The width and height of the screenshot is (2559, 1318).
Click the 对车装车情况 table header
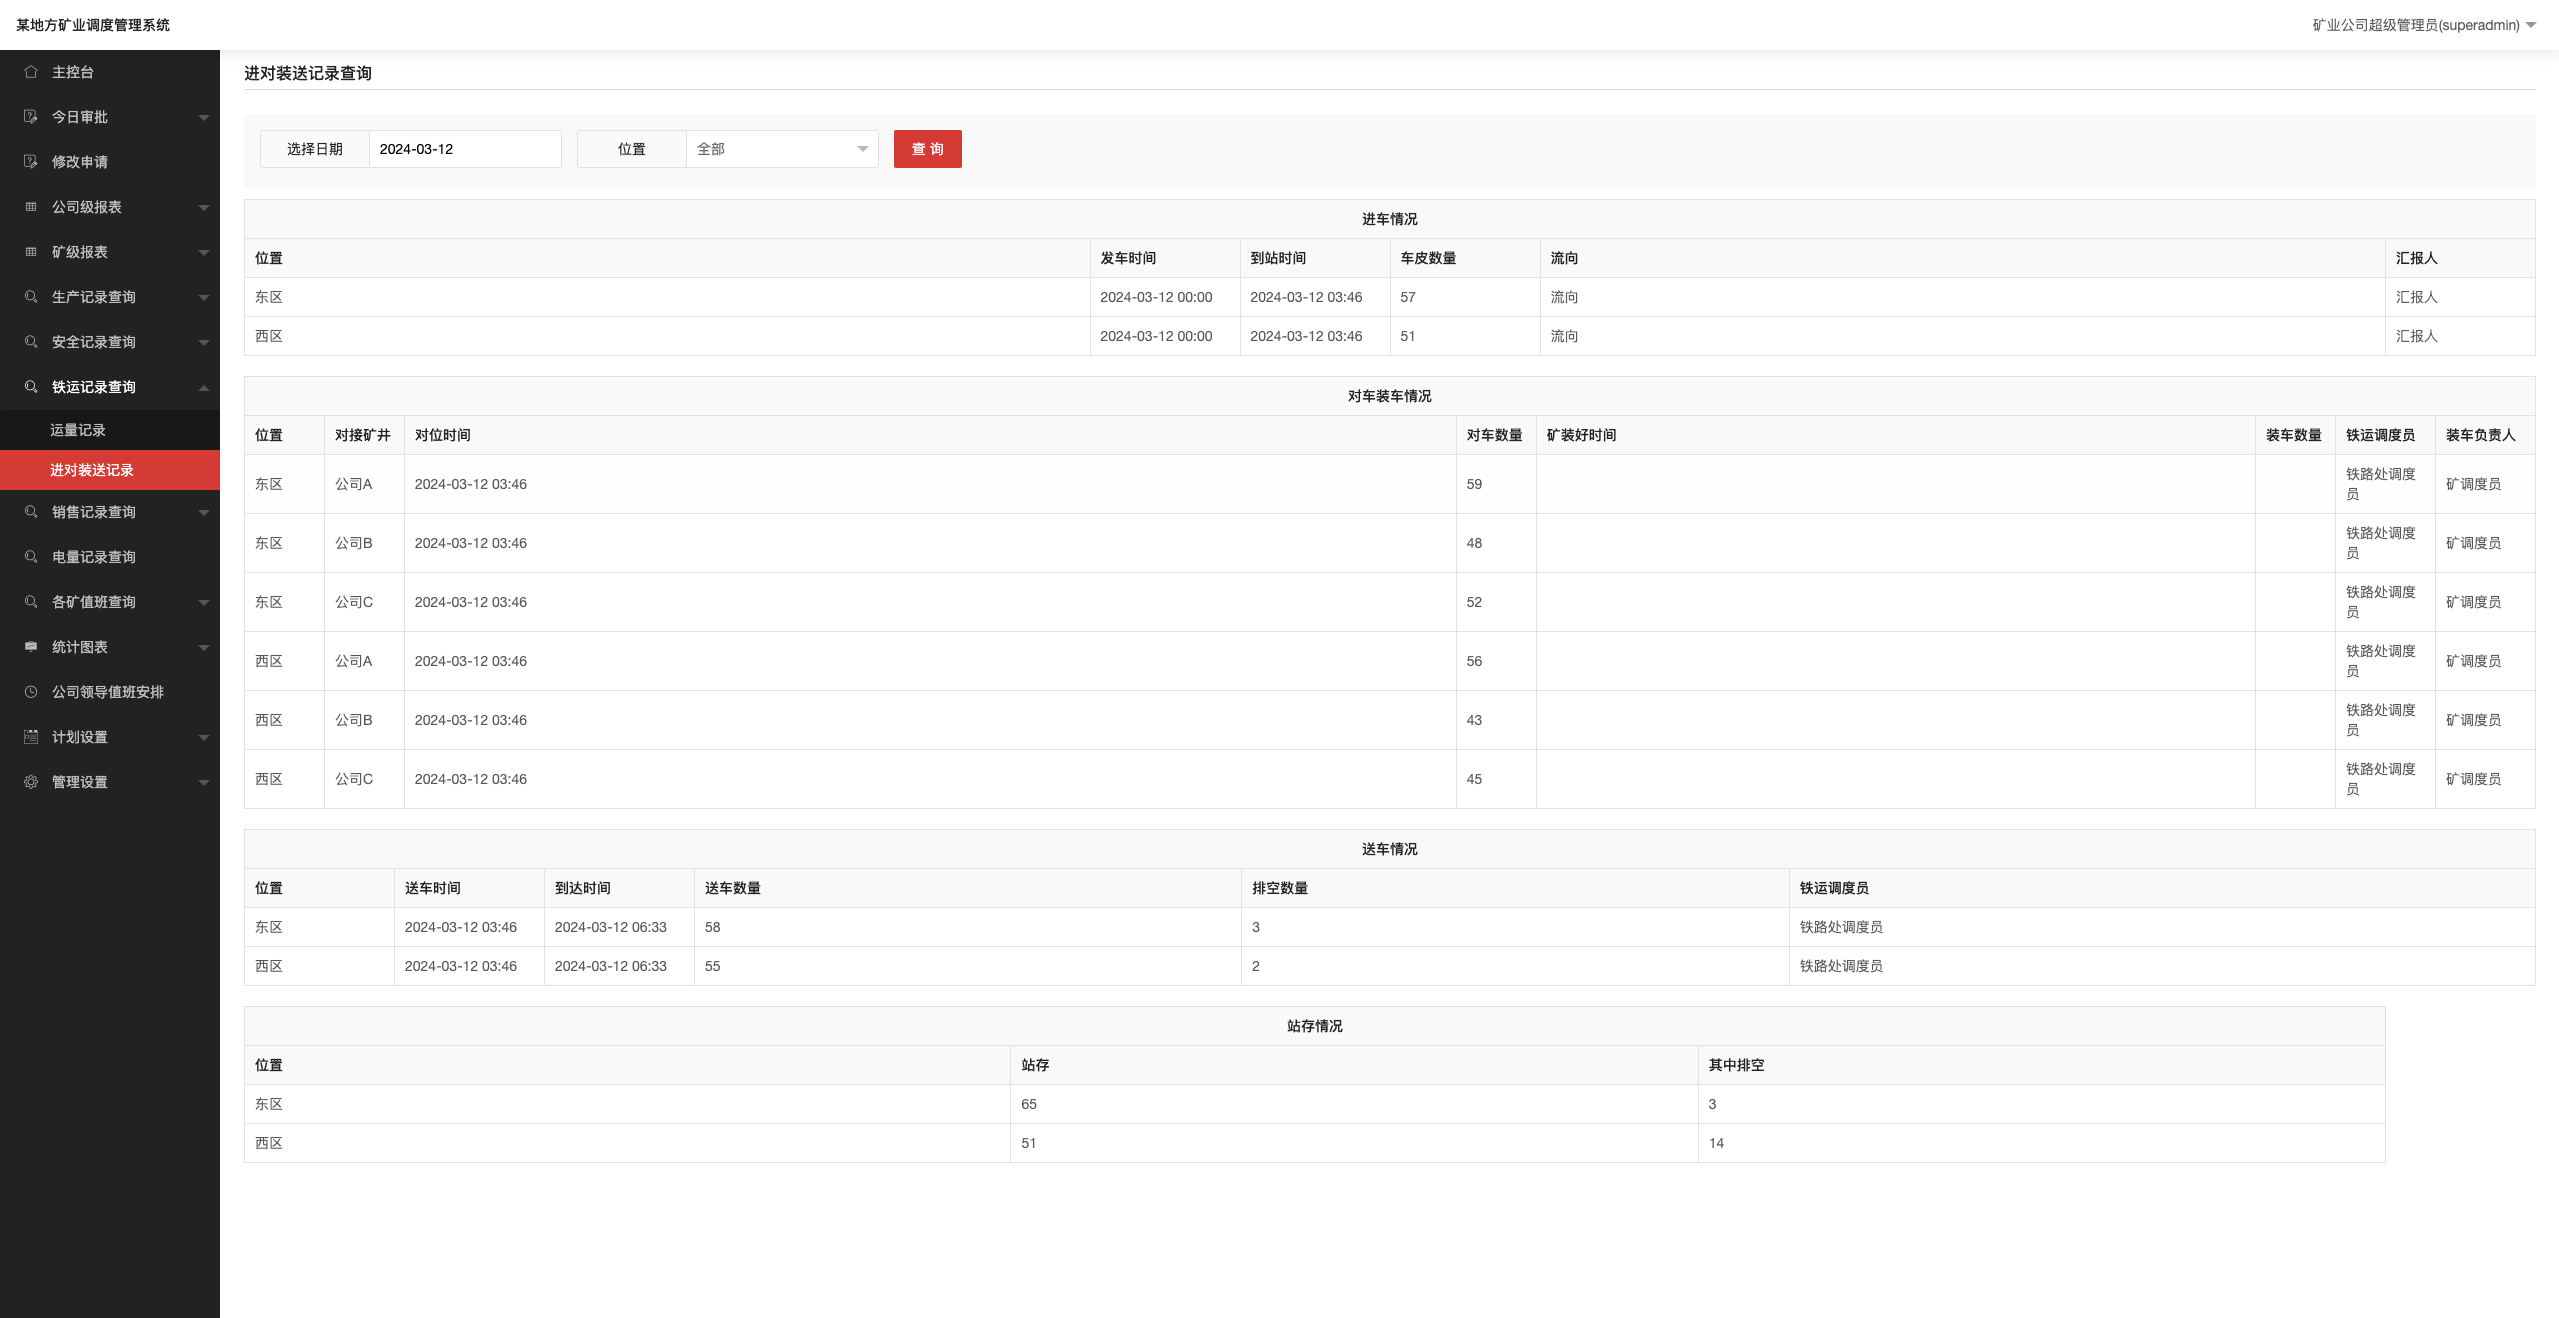[1389, 396]
